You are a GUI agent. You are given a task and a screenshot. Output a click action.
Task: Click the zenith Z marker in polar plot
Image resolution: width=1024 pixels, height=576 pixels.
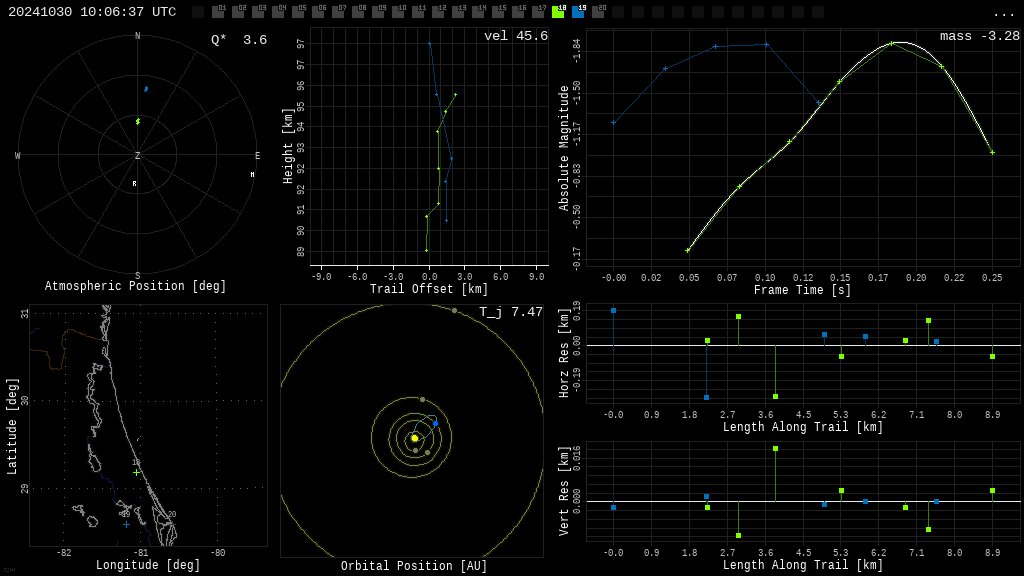138,156
